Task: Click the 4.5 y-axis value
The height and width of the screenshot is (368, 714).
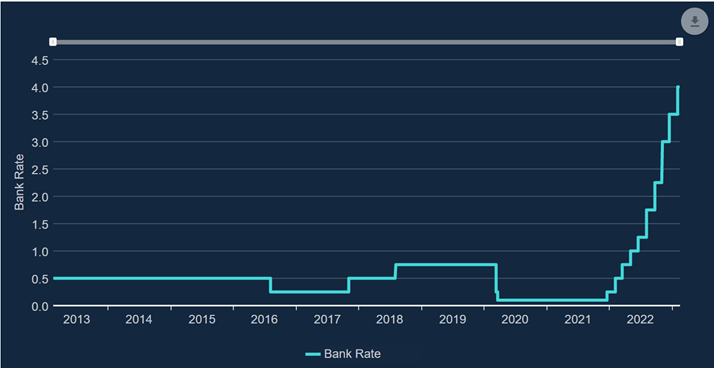Action: pyautogui.click(x=39, y=60)
